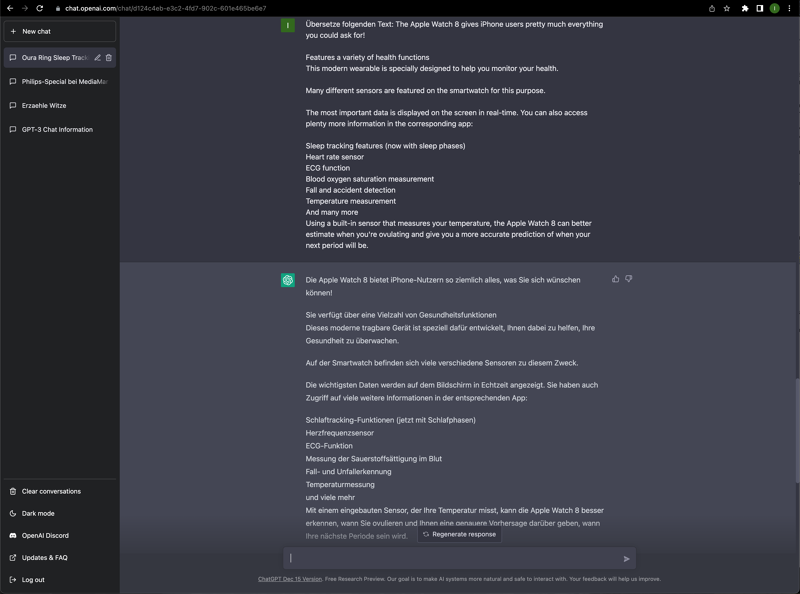Click the Regenerate response button

point(459,534)
